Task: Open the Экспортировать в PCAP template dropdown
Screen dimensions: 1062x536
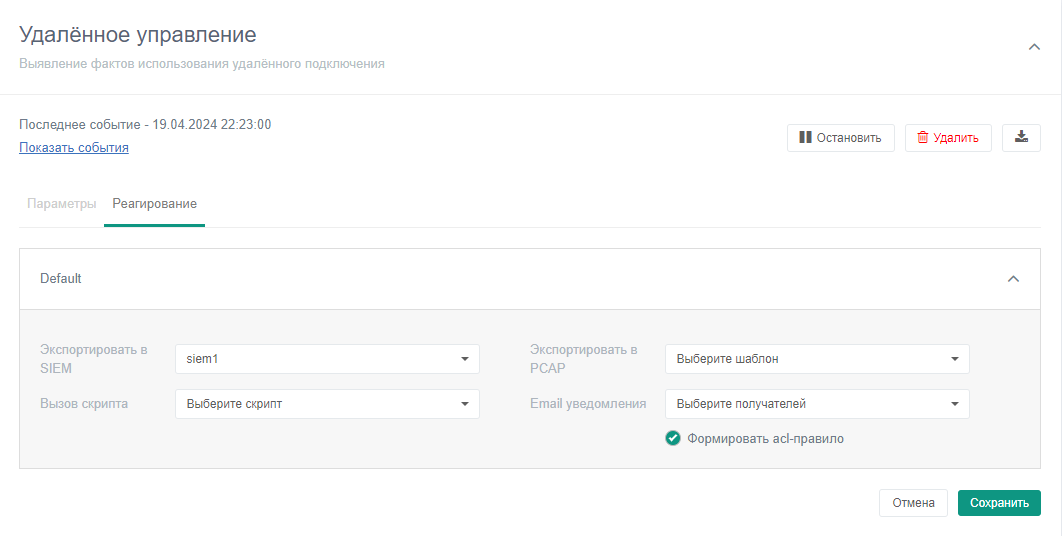Action: pos(816,359)
